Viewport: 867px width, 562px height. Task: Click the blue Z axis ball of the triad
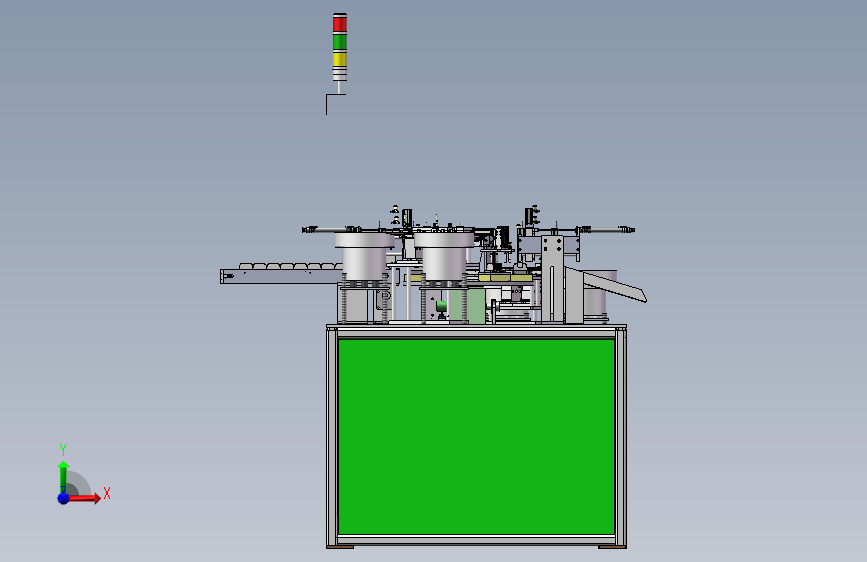point(64,498)
